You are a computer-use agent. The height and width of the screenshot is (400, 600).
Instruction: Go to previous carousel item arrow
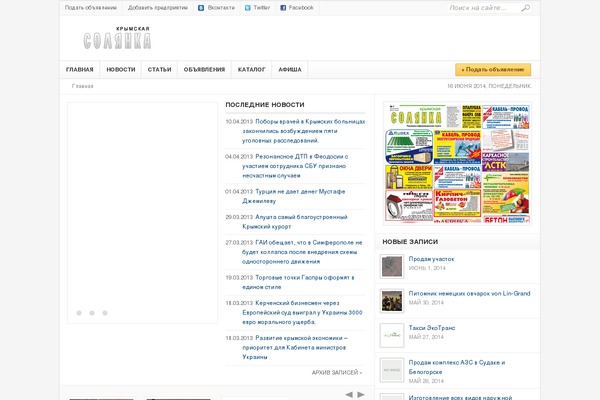[x=349, y=394]
